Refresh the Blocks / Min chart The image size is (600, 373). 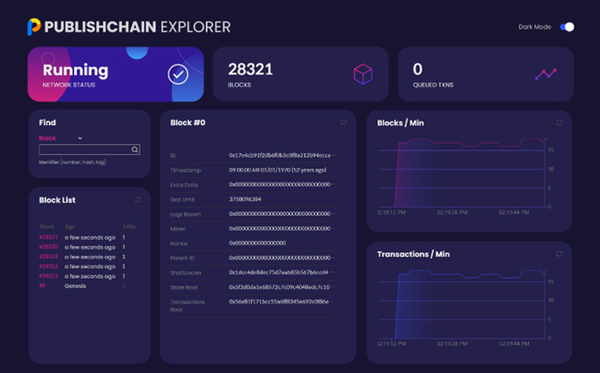559,122
